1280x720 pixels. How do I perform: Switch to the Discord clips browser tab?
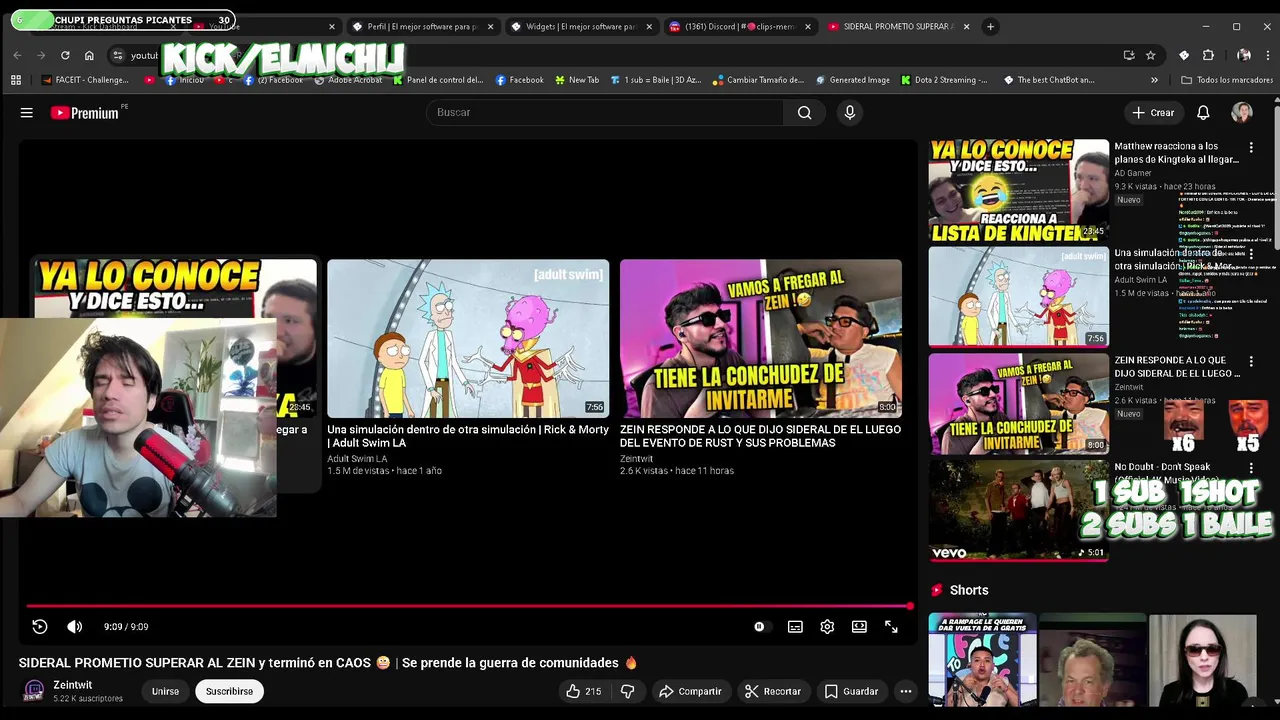(x=740, y=27)
